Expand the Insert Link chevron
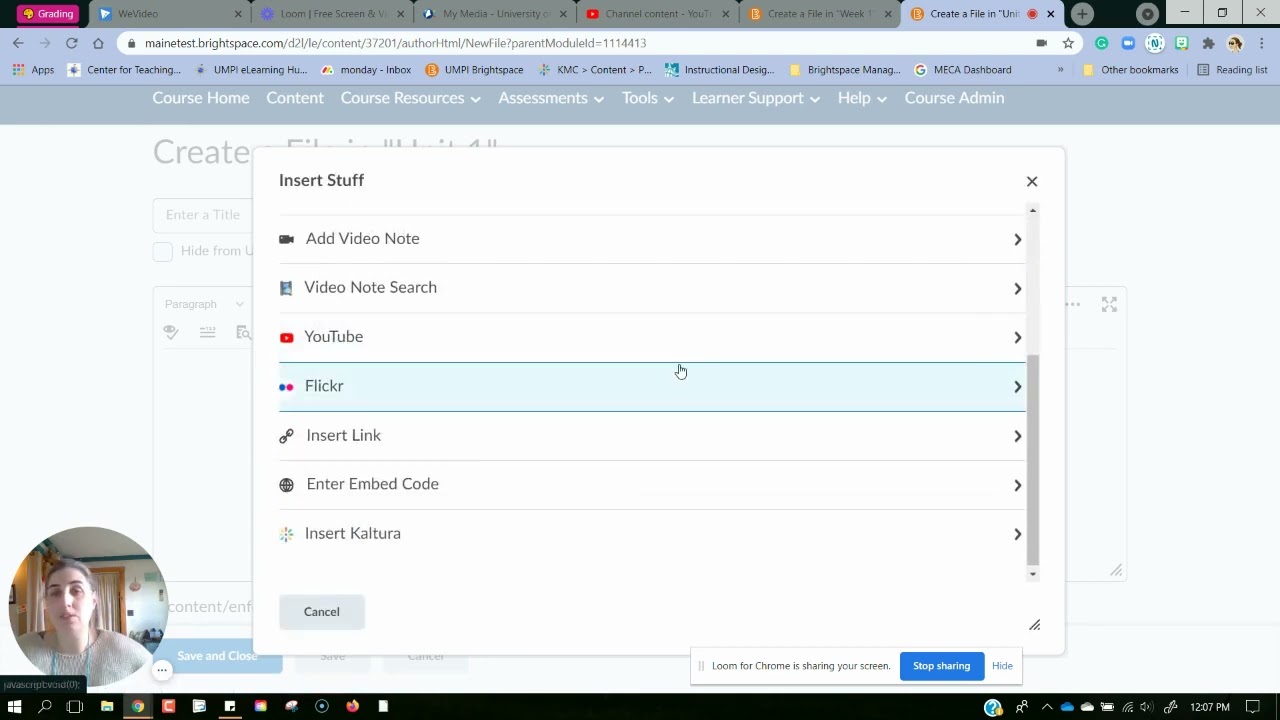 click(1017, 436)
